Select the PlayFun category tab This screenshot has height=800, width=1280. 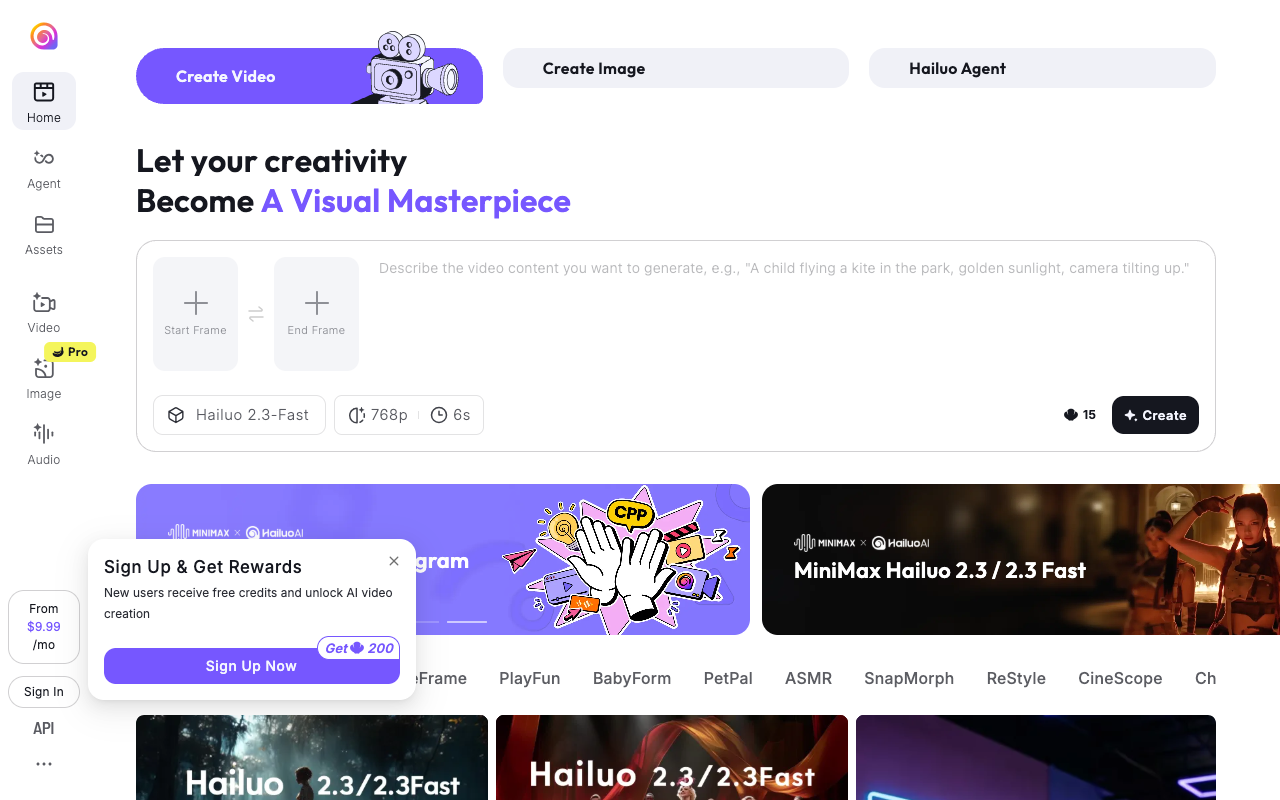click(530, 678)
